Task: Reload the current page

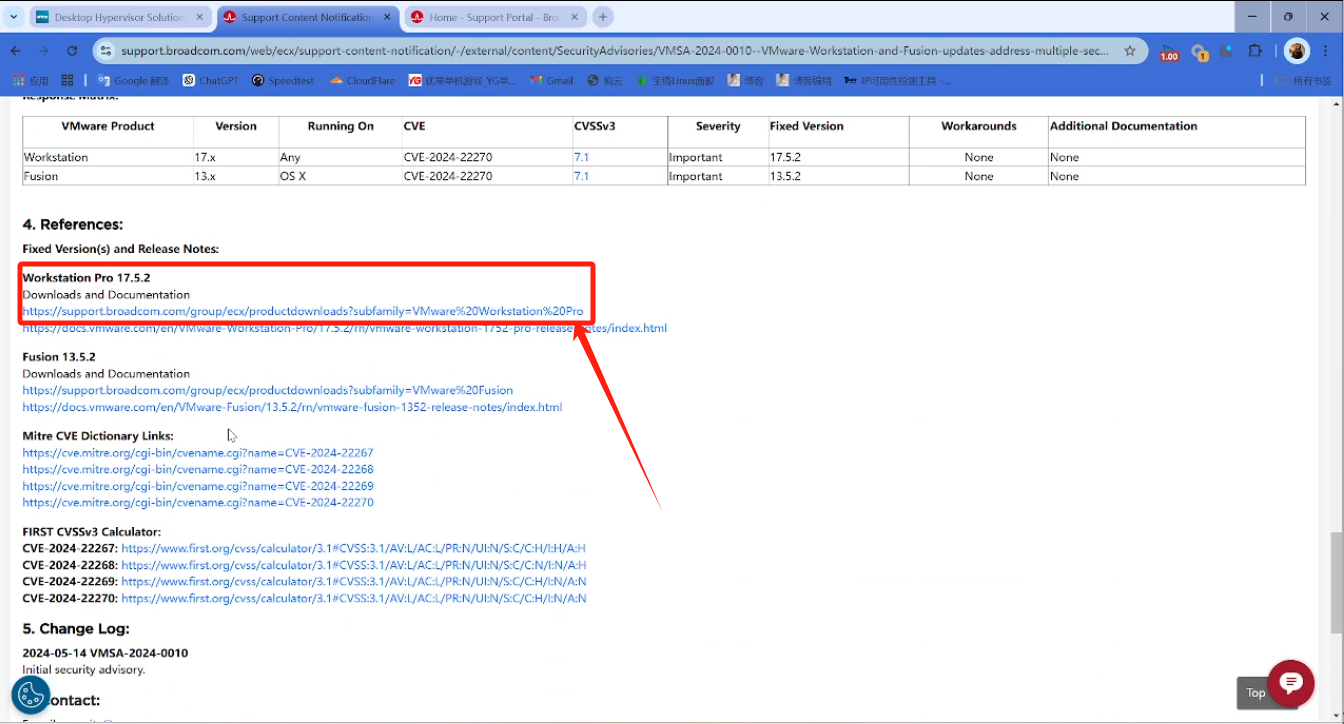Action: [x=72, y=50]
